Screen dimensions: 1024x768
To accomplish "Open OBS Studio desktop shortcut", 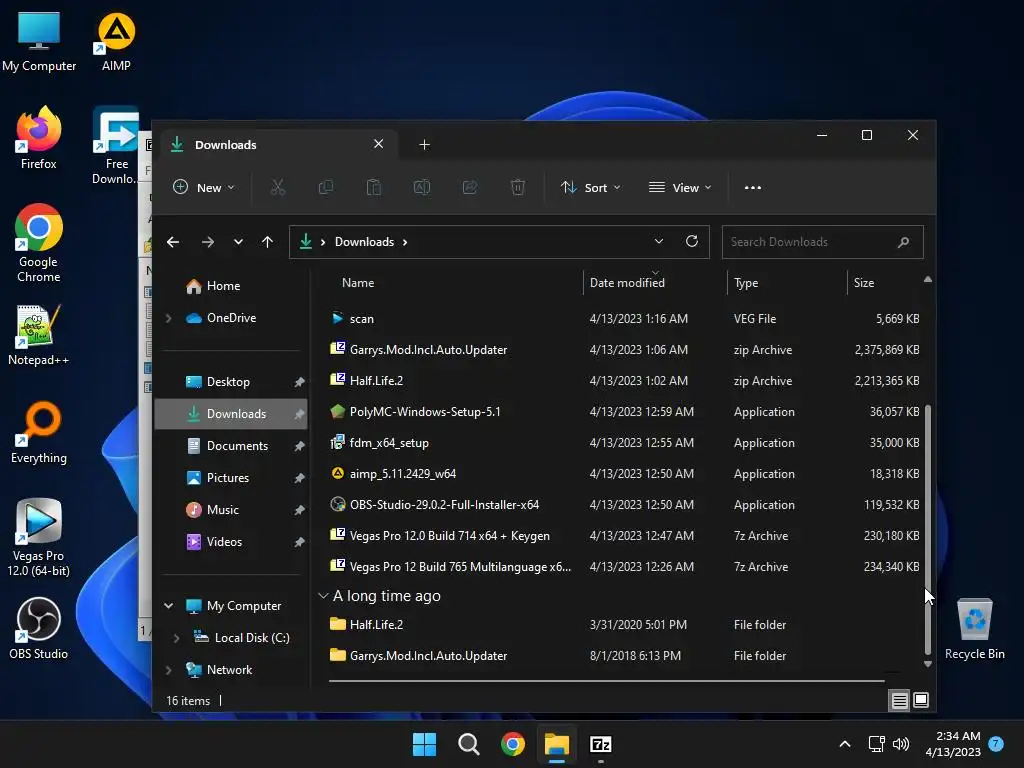I will pyautogui.click(x=39, y=628).
